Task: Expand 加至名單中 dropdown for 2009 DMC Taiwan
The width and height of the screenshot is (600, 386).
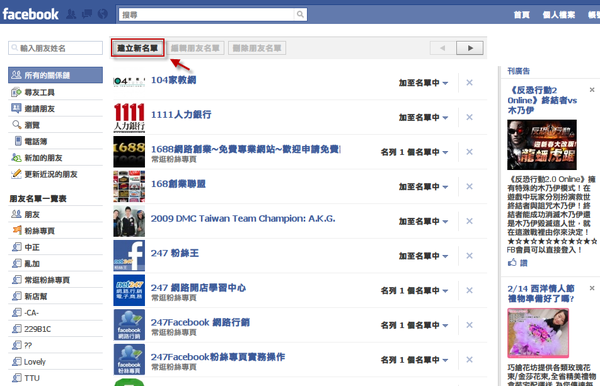Action: [423, 221]
